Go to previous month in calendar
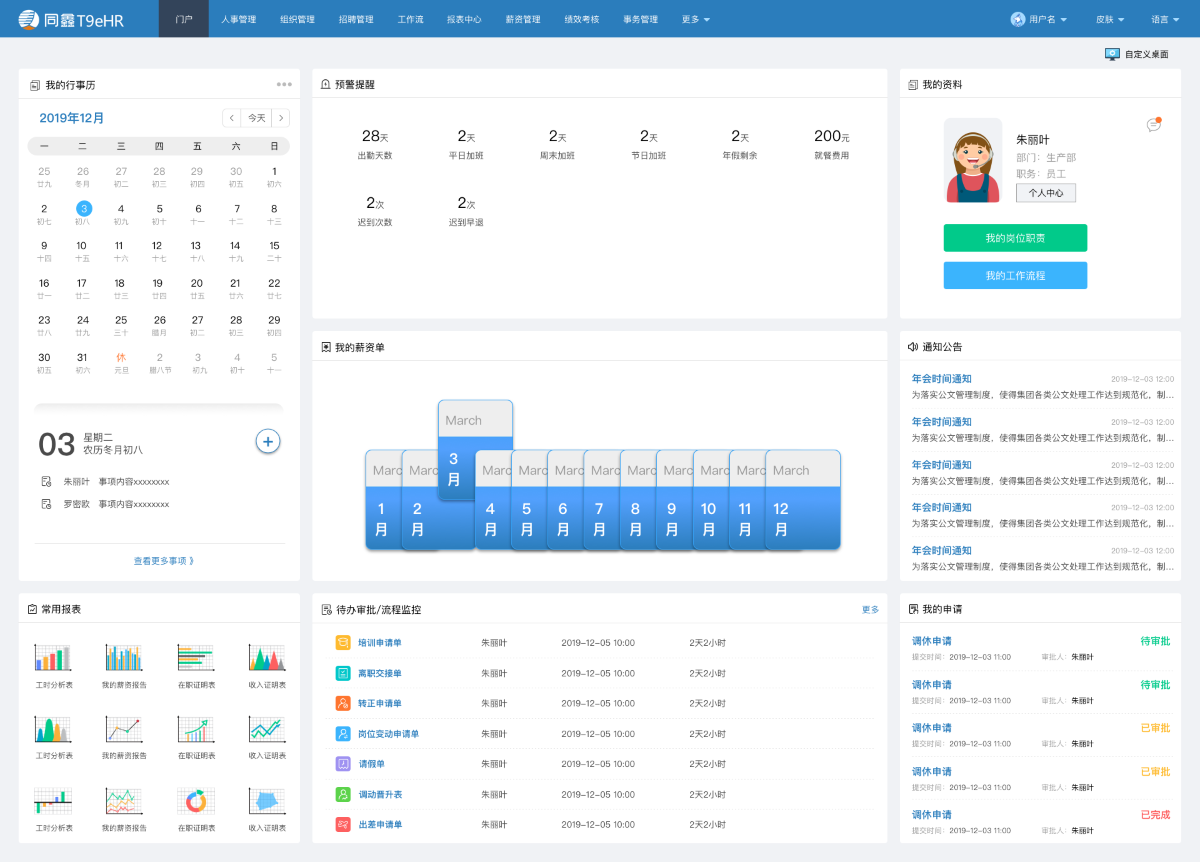This screenshot has height=862, width=1200. [x=231, y=118]
